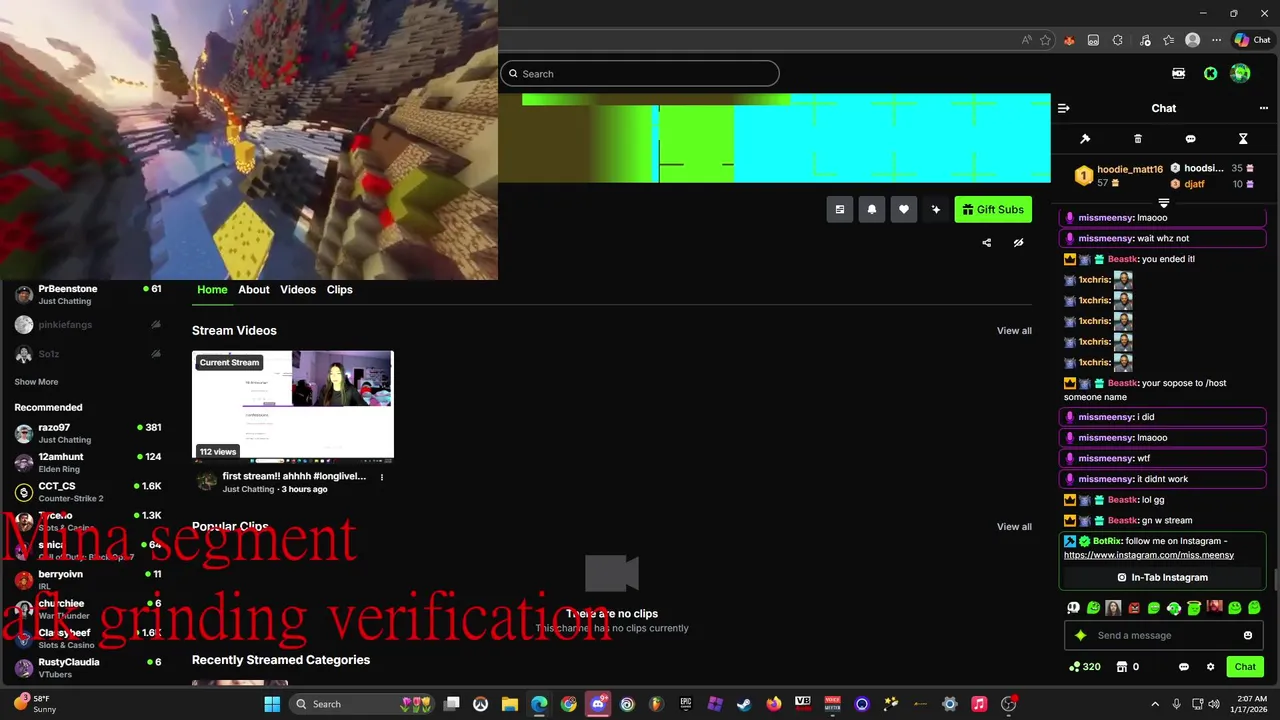Collapse the gift leaderboard with the down arrow
The width and height of the screenshot is (1280, 720).
click(1163, 203)
